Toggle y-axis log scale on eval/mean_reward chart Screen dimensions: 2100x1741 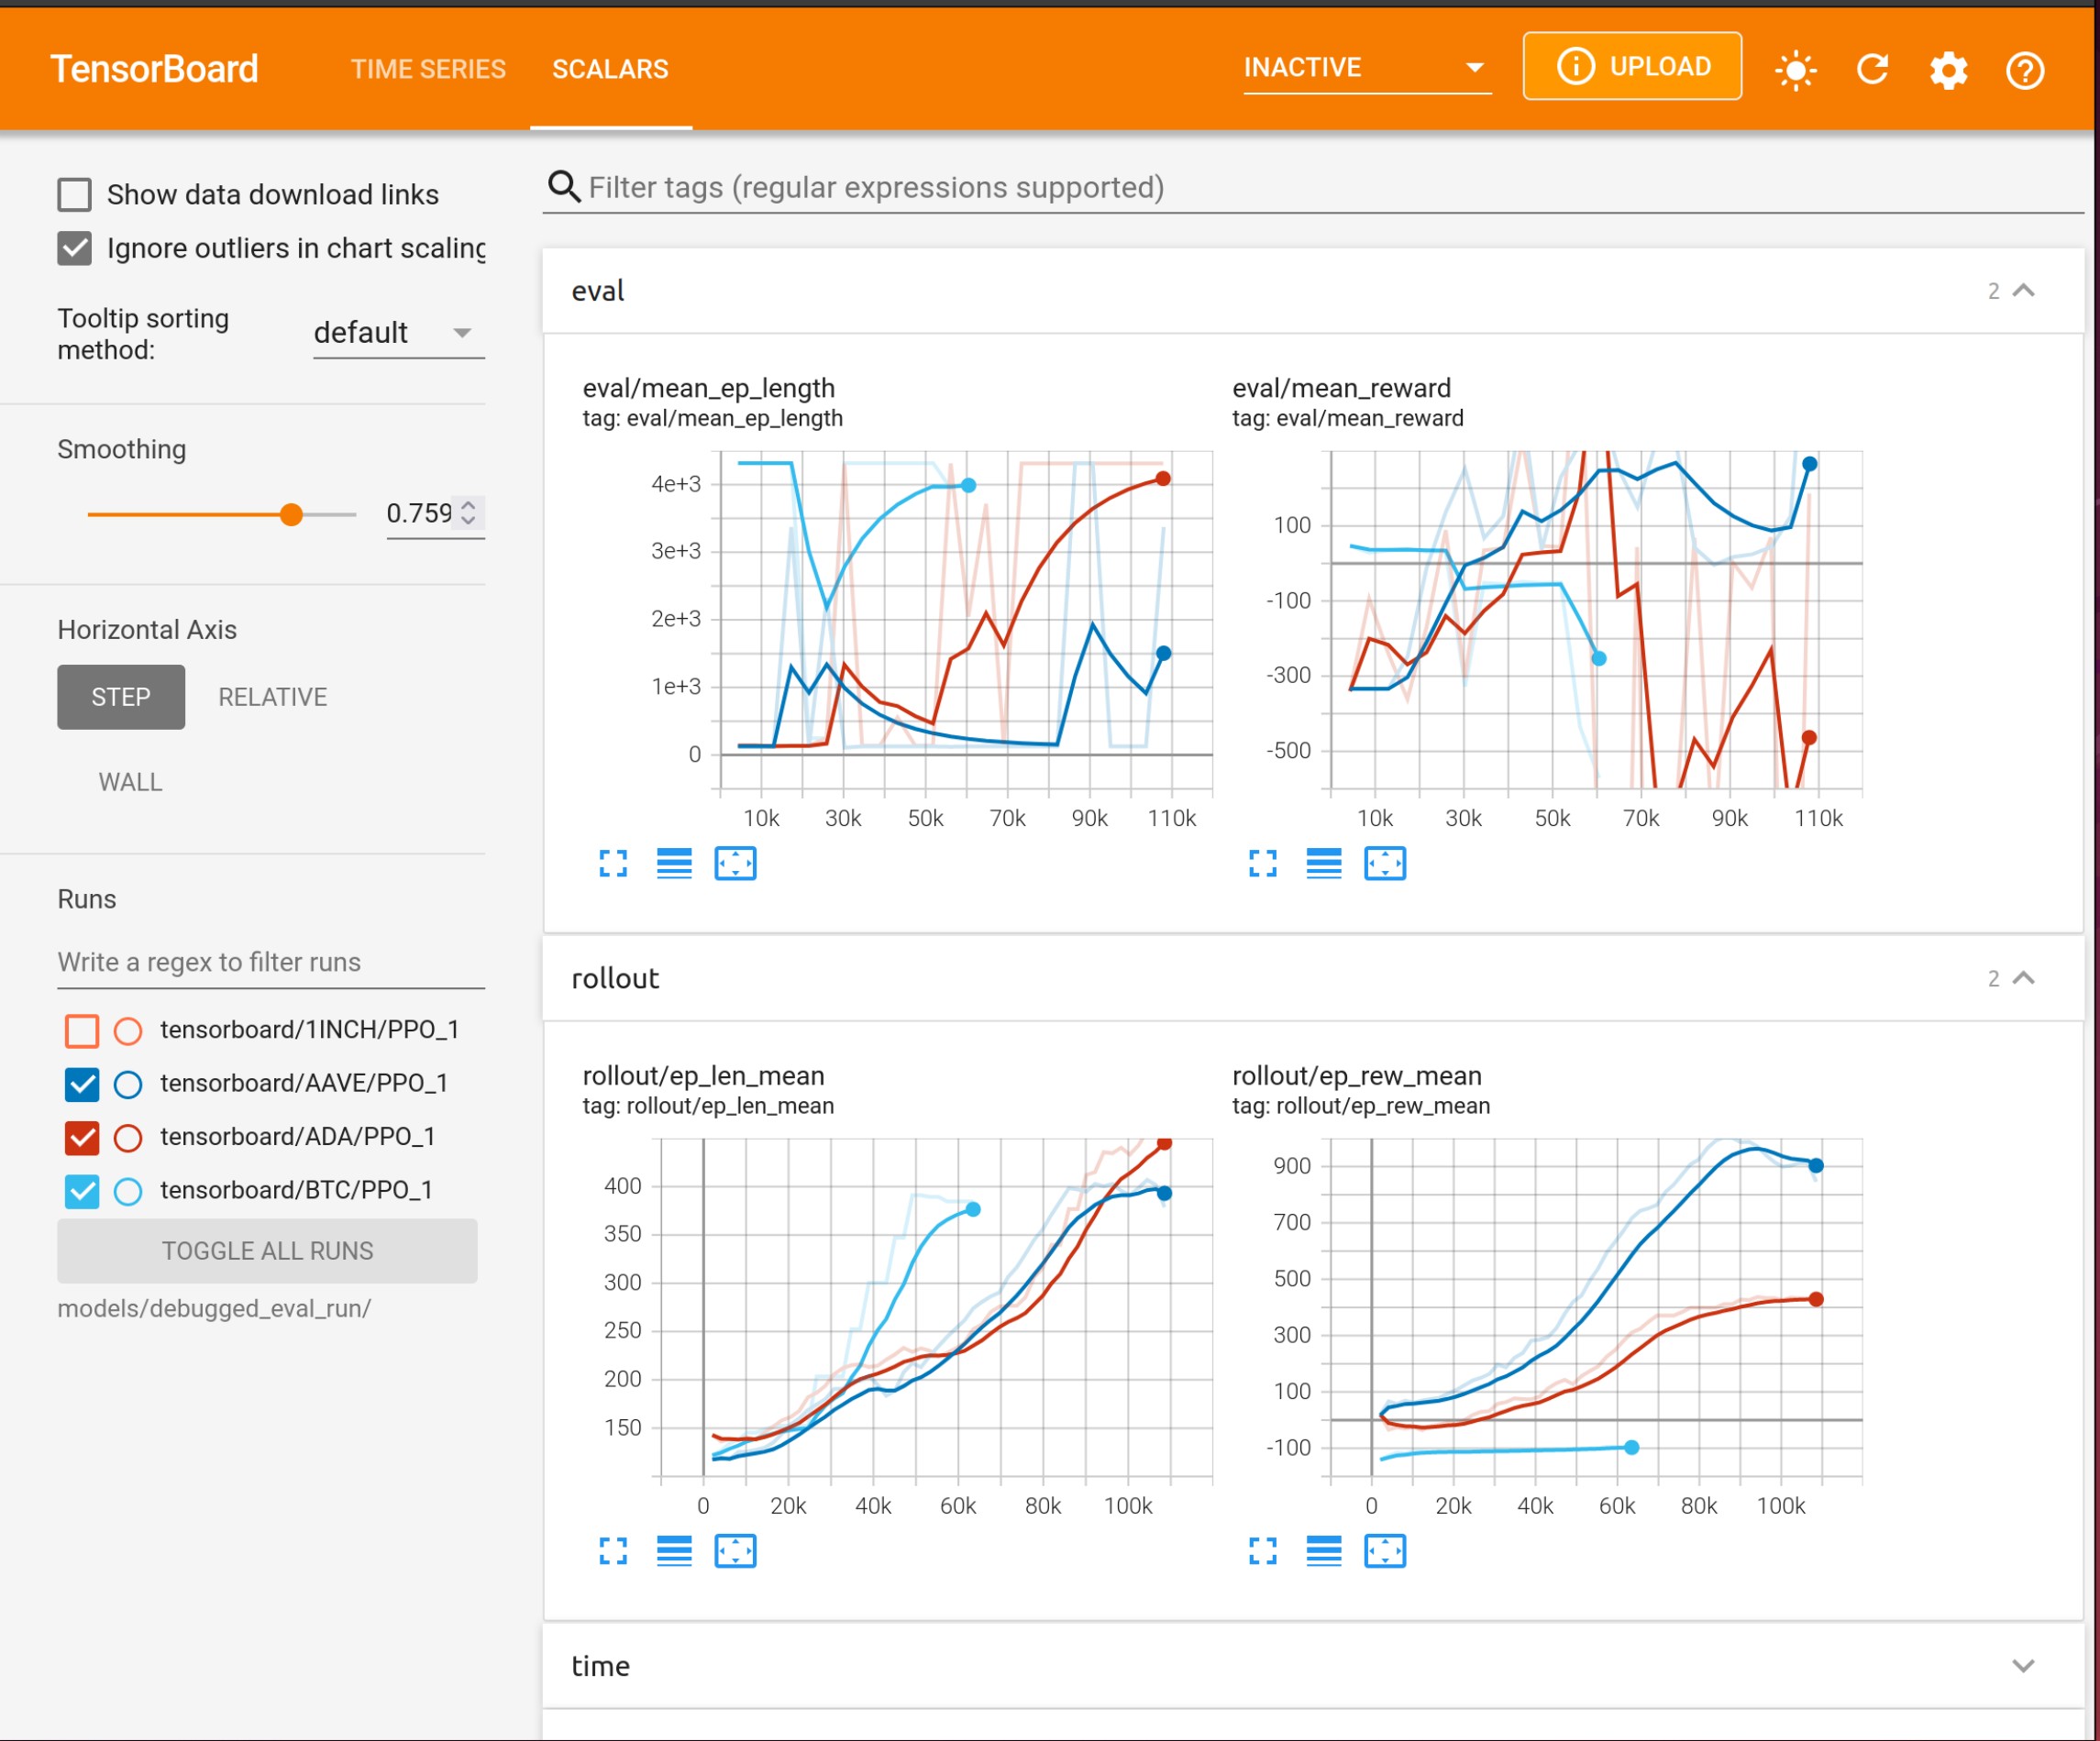click(1324, 863)
